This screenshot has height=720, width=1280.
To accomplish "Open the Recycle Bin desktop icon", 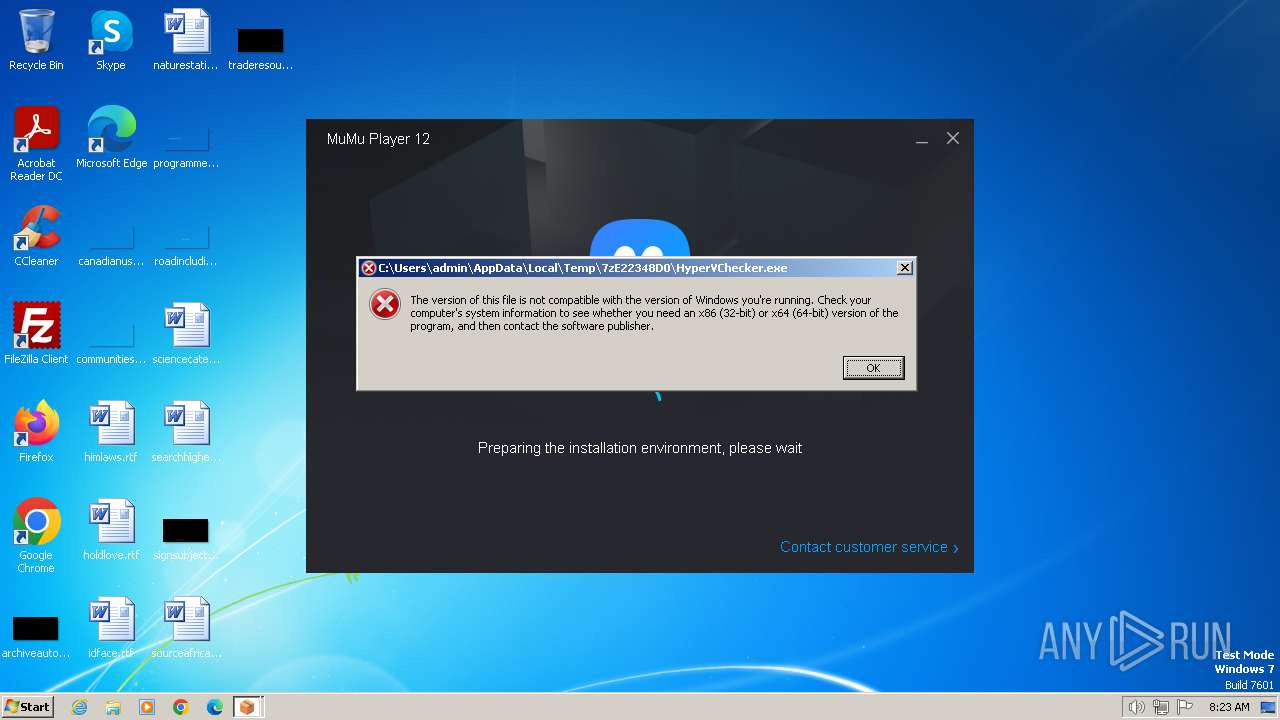I will click(36, 40).
